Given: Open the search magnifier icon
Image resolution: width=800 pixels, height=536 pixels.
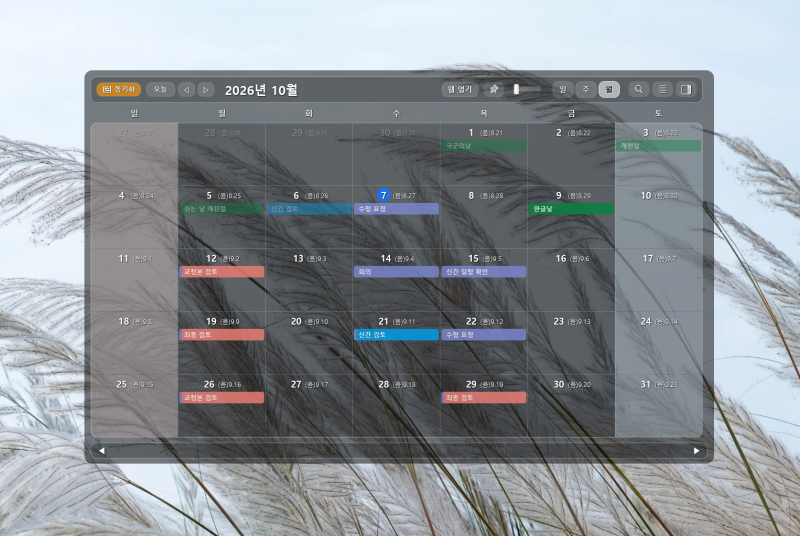Looking at the screenshot, I should 638,89.
